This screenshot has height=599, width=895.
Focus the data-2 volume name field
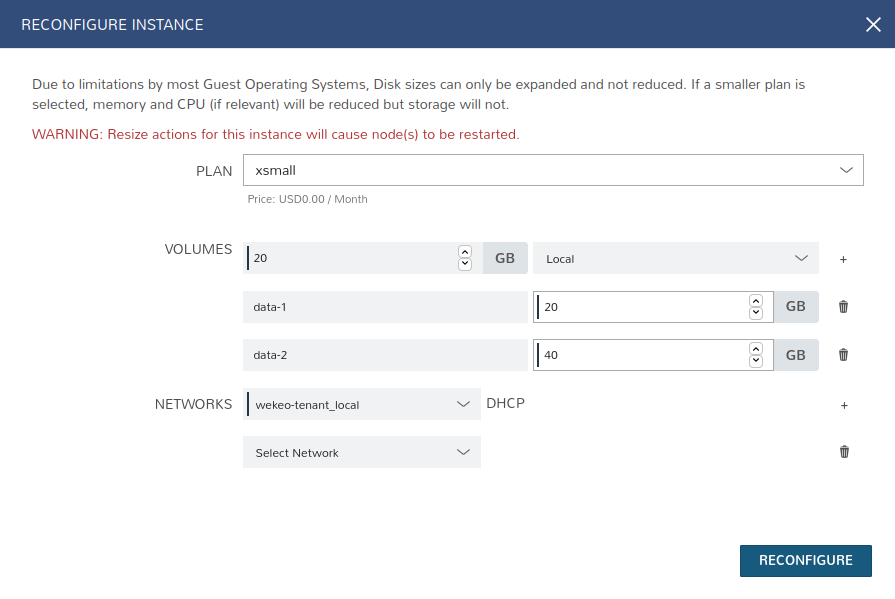click(385, 355)
